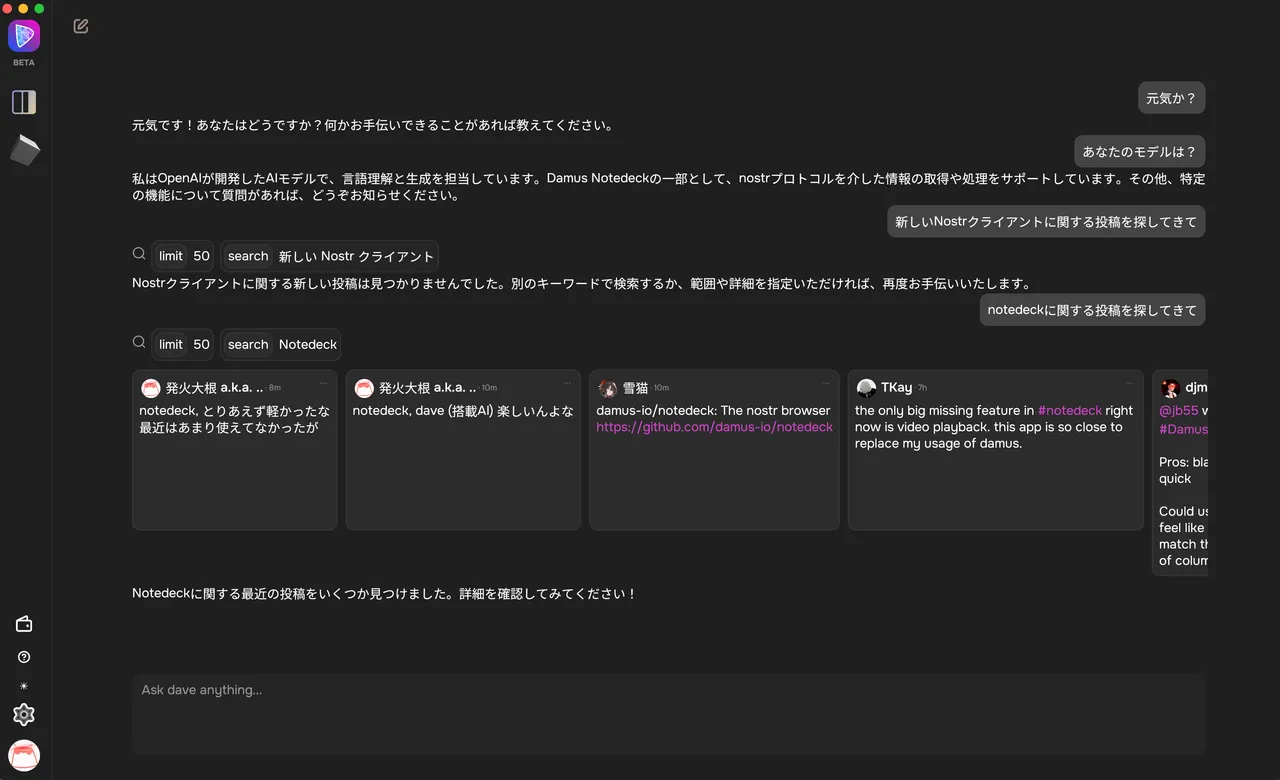Click the note text "damus-io/notedeck: The nostr browser"
This screenshot has height=780, width=1280.
pos(713,410)
